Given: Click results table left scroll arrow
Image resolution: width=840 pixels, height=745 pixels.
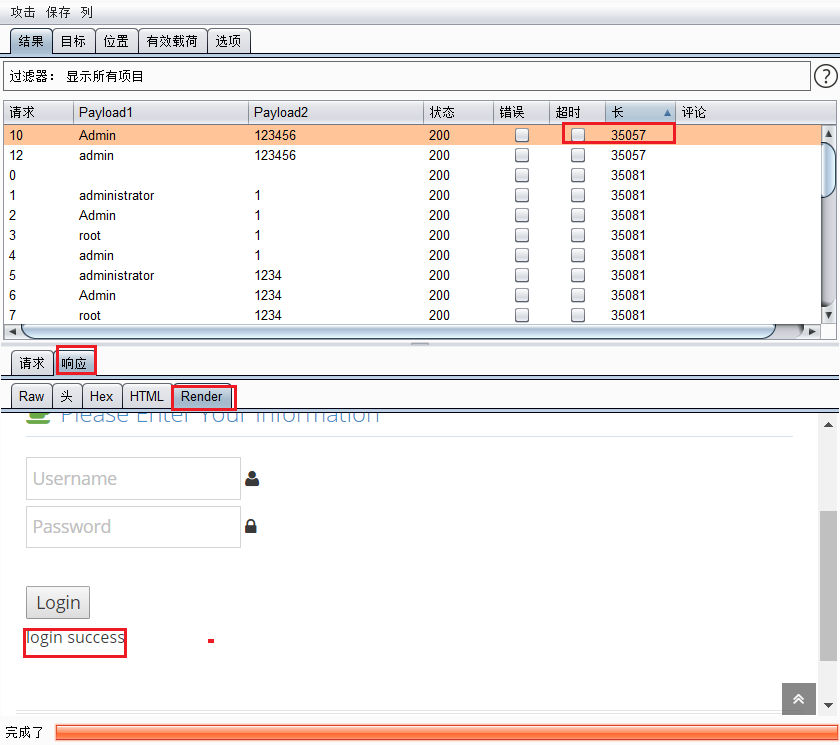Looking at the screenshot, I should click(12, 331).
